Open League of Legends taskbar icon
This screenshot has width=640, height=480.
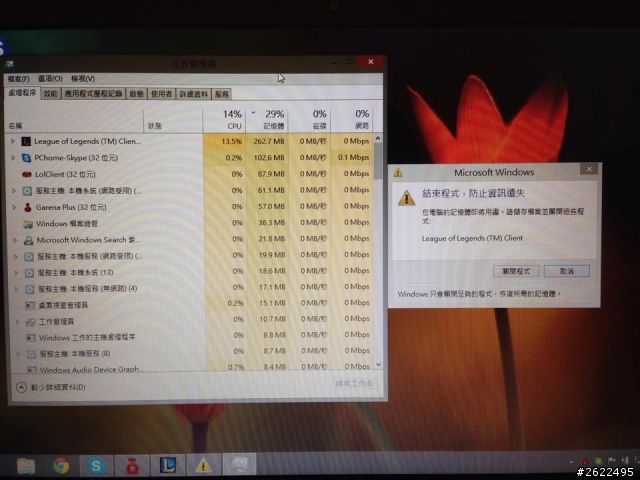click(x=167, y=465)
